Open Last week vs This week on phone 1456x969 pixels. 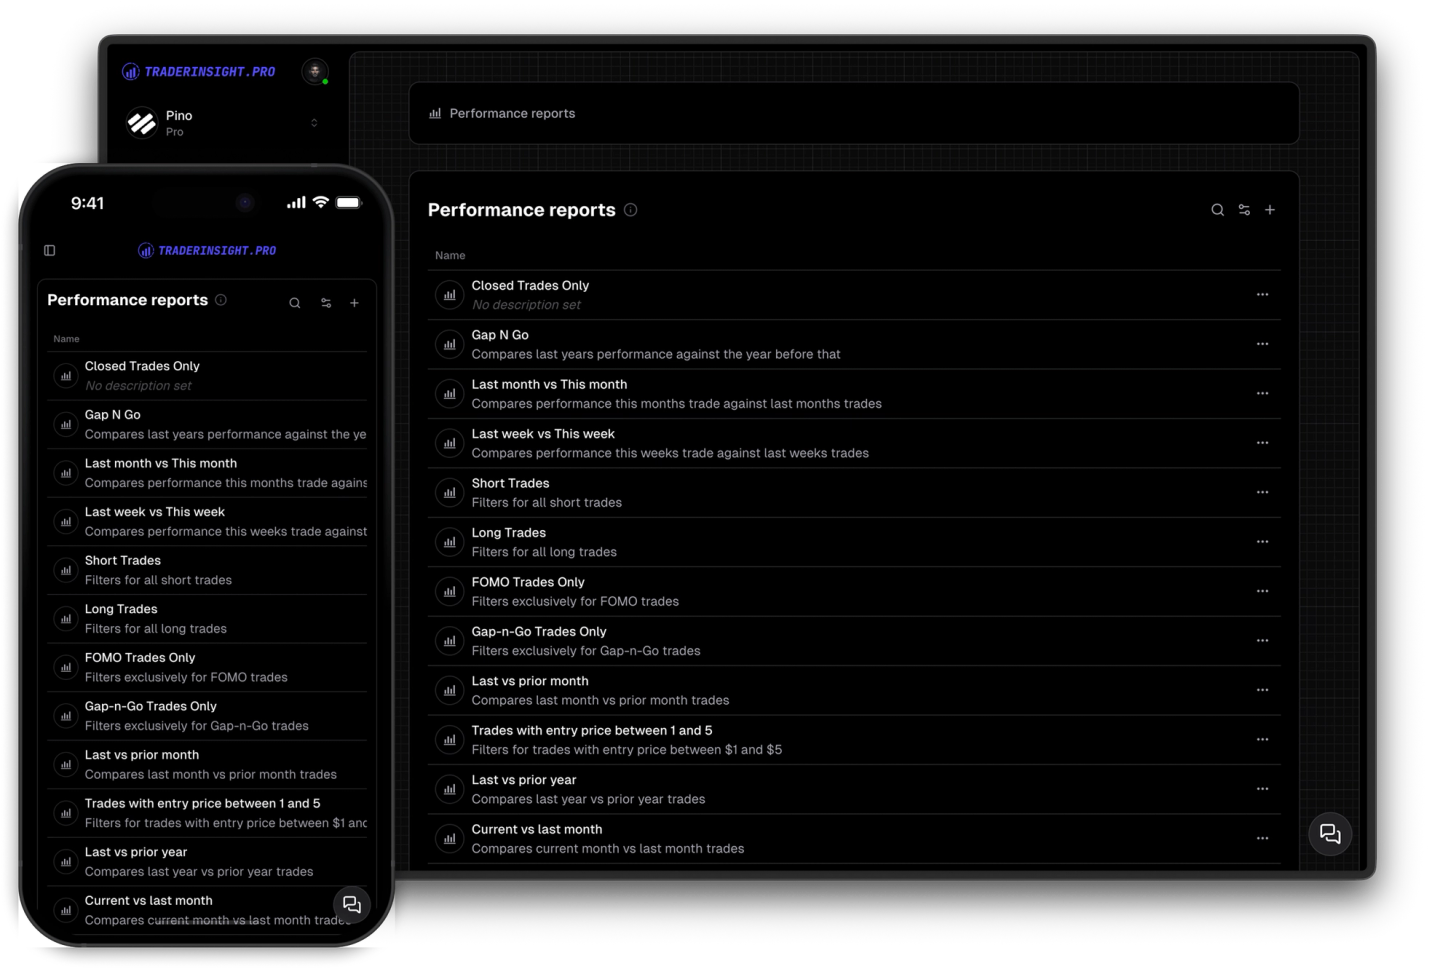point(207,522)
